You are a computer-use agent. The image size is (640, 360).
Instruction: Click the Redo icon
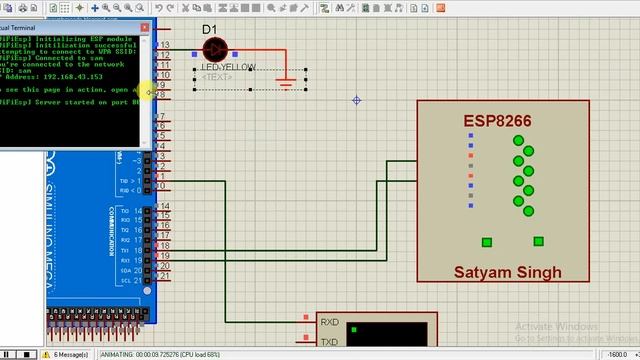point(170,8)
